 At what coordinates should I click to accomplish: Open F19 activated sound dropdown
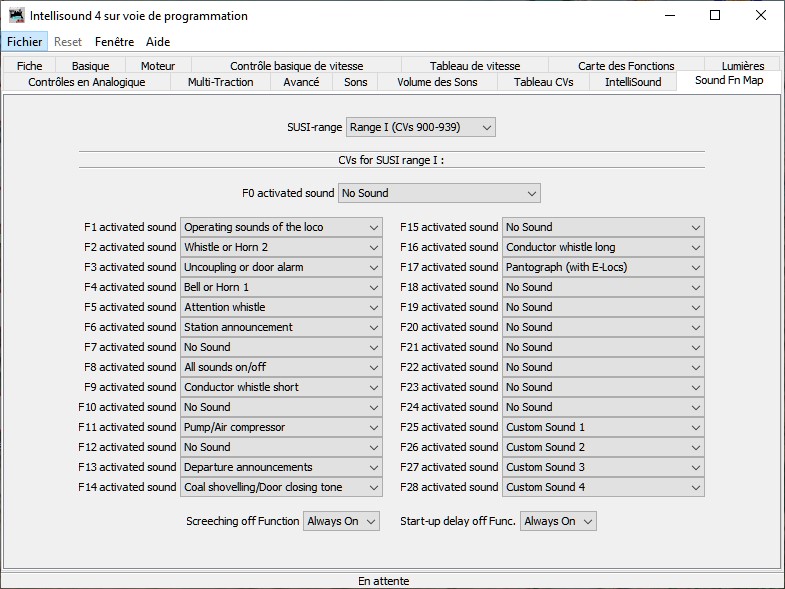(x=603, y=308)
